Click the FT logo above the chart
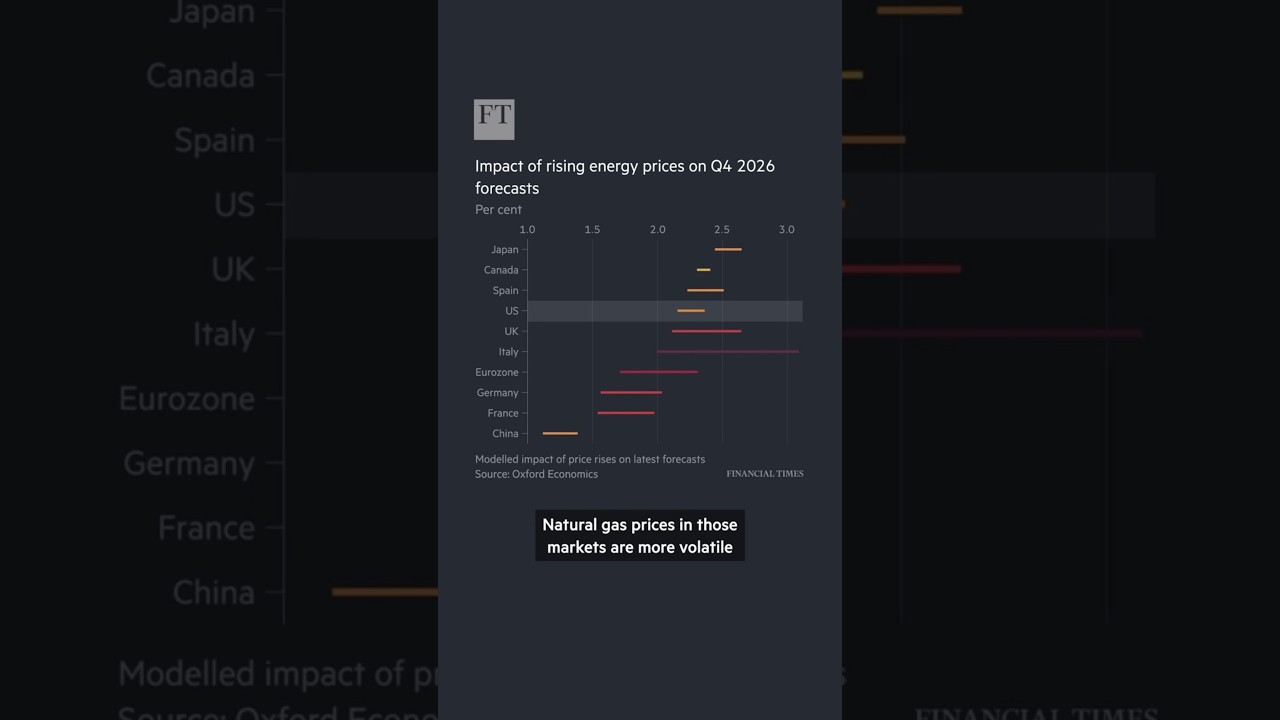The height and width of the screenshot is (720, 1280). coord(494,119)
